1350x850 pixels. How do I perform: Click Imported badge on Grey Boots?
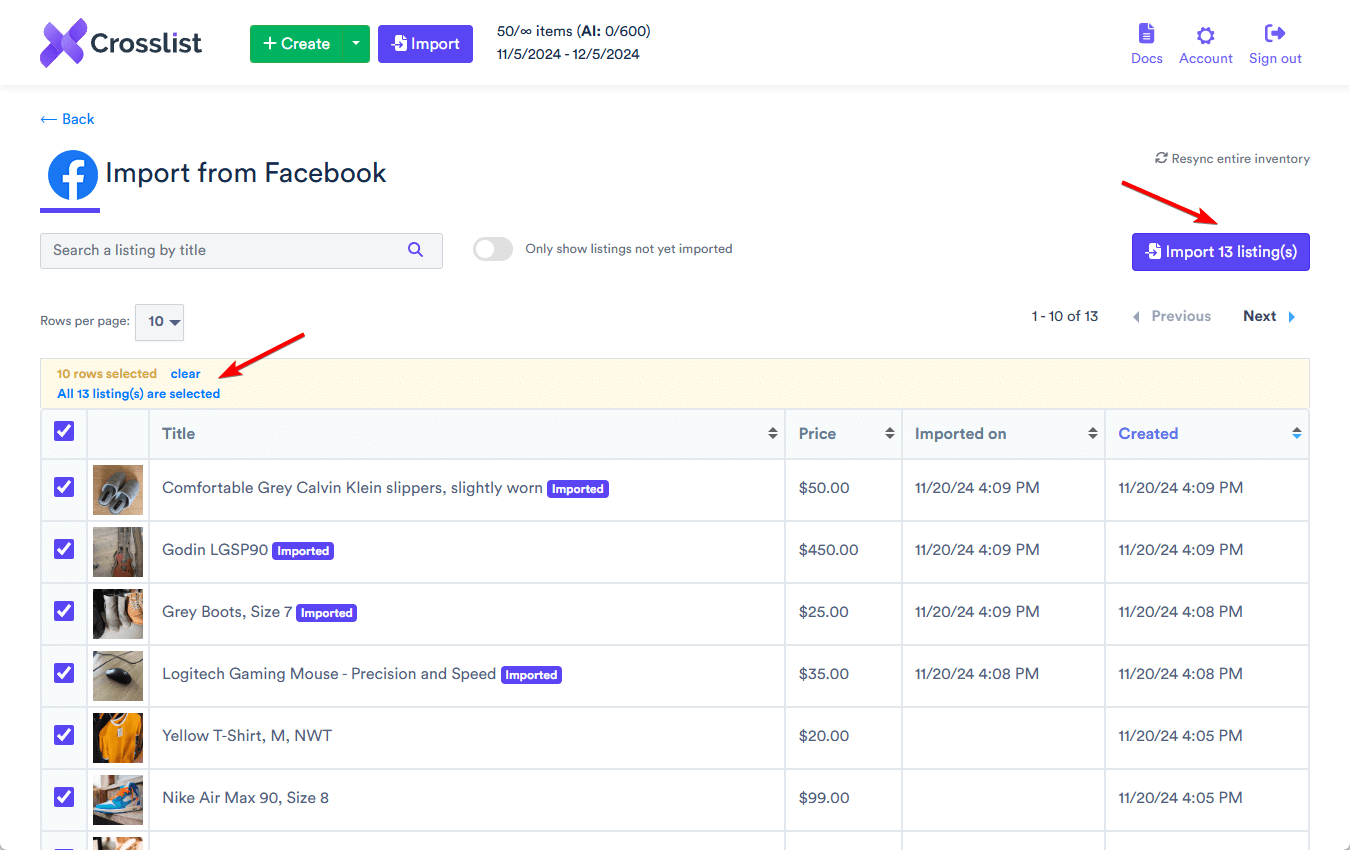click(327, 613)
